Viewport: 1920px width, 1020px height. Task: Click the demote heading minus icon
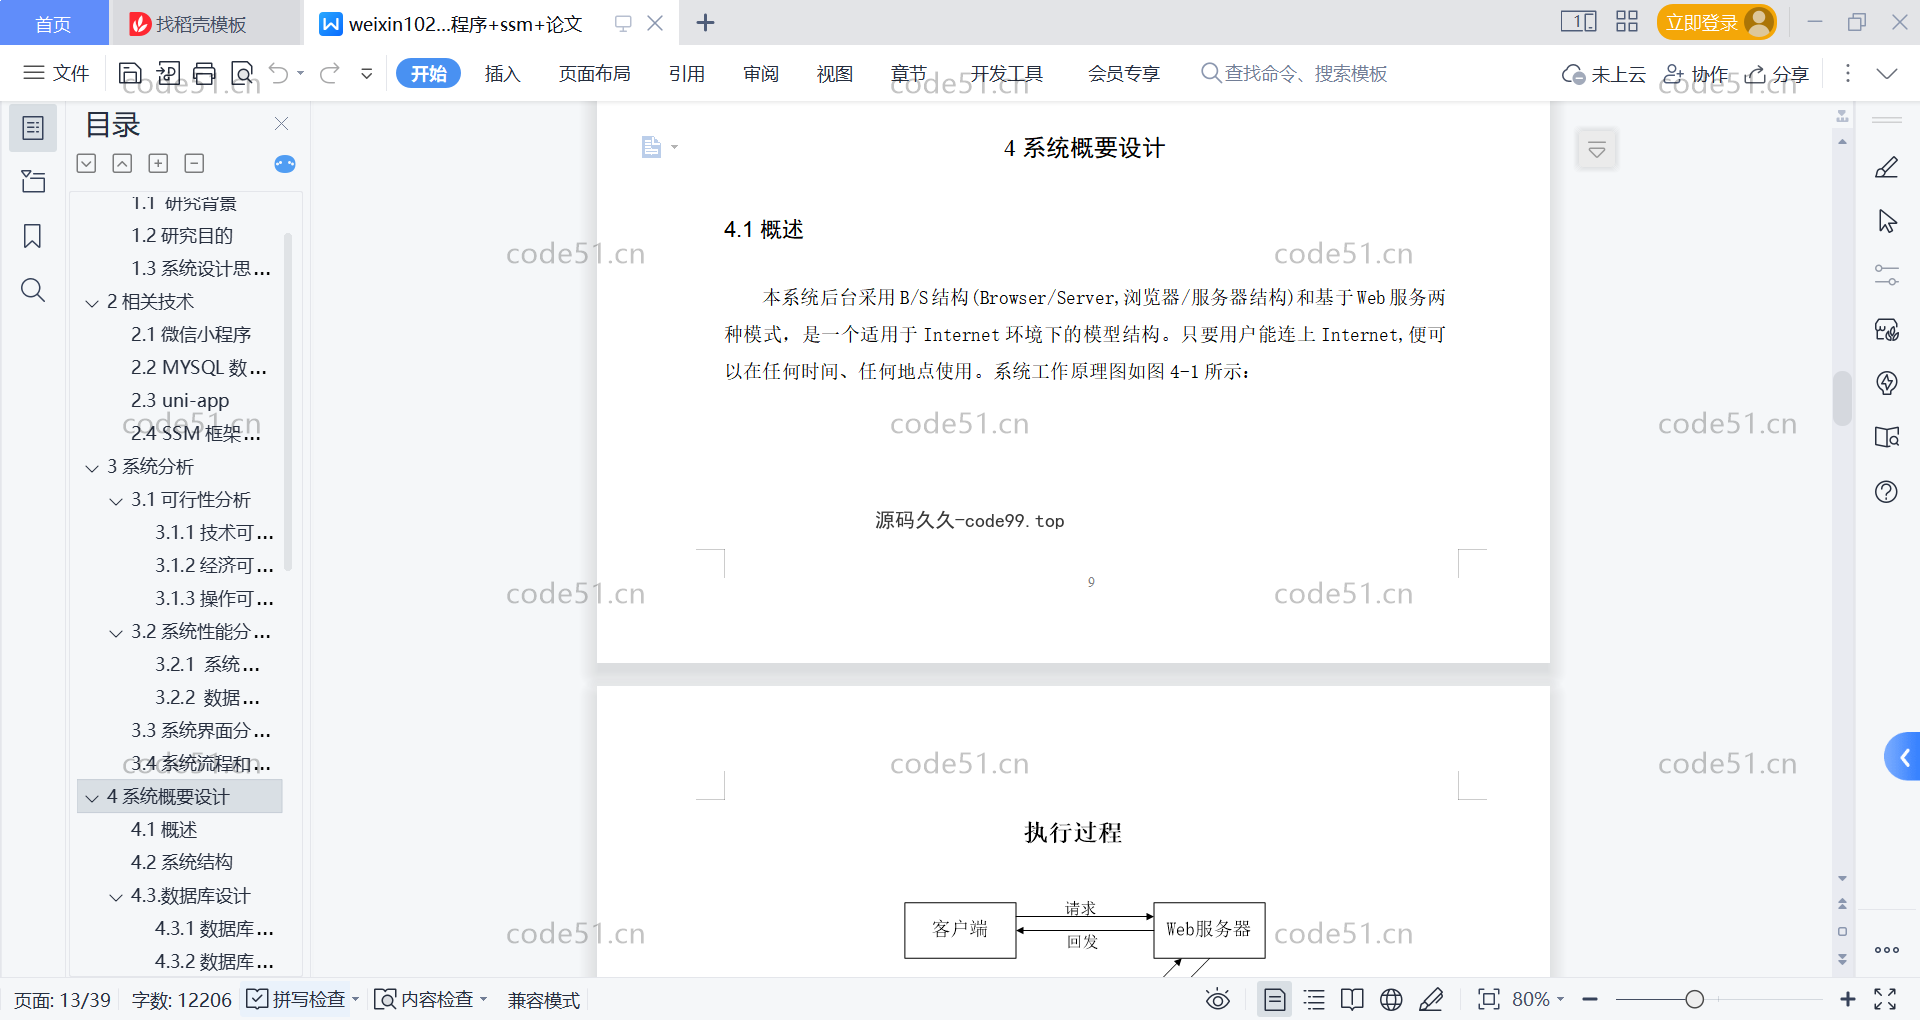(194, 163)
